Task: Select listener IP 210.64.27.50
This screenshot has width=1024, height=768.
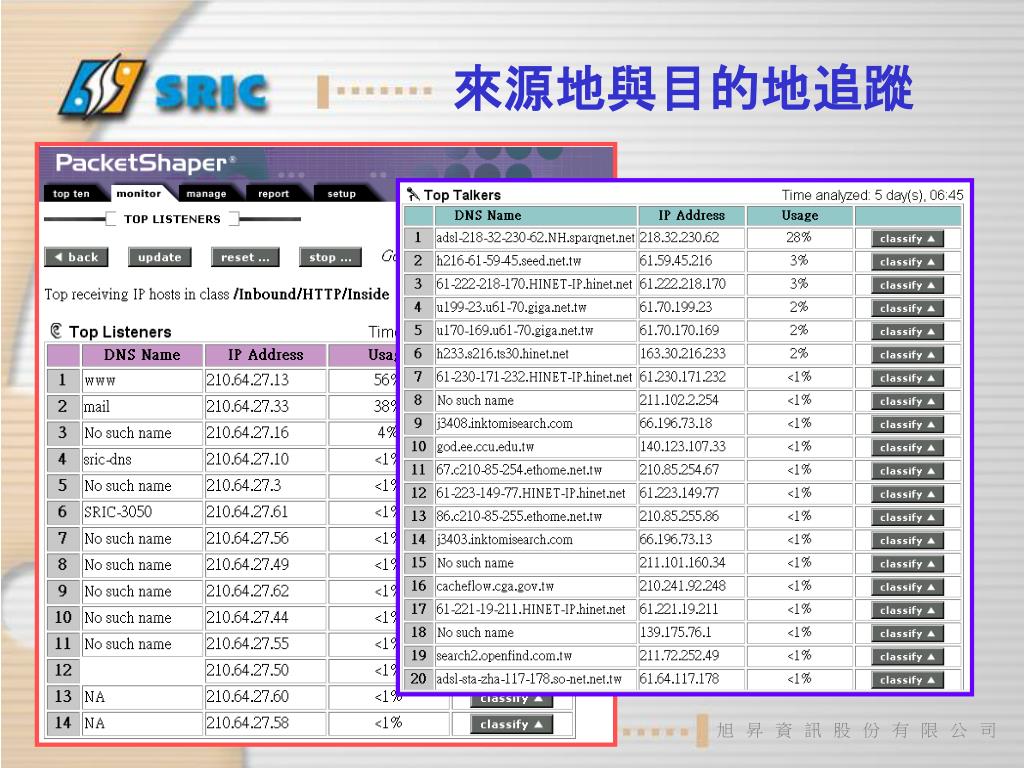Action: [x=248, y=670]
